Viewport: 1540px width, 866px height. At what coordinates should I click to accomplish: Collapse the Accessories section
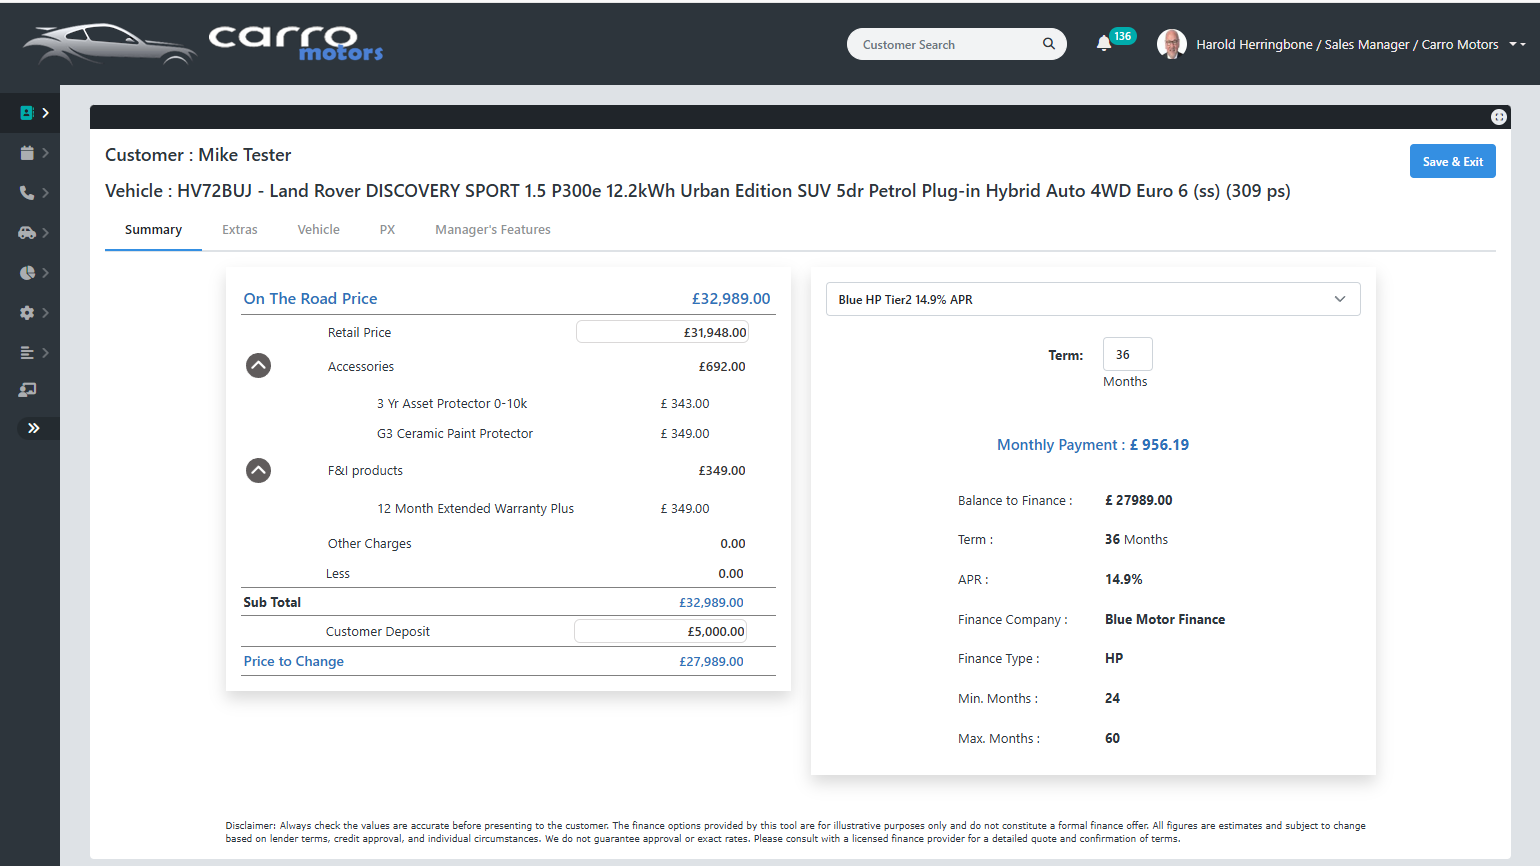[x=258, y=366]
